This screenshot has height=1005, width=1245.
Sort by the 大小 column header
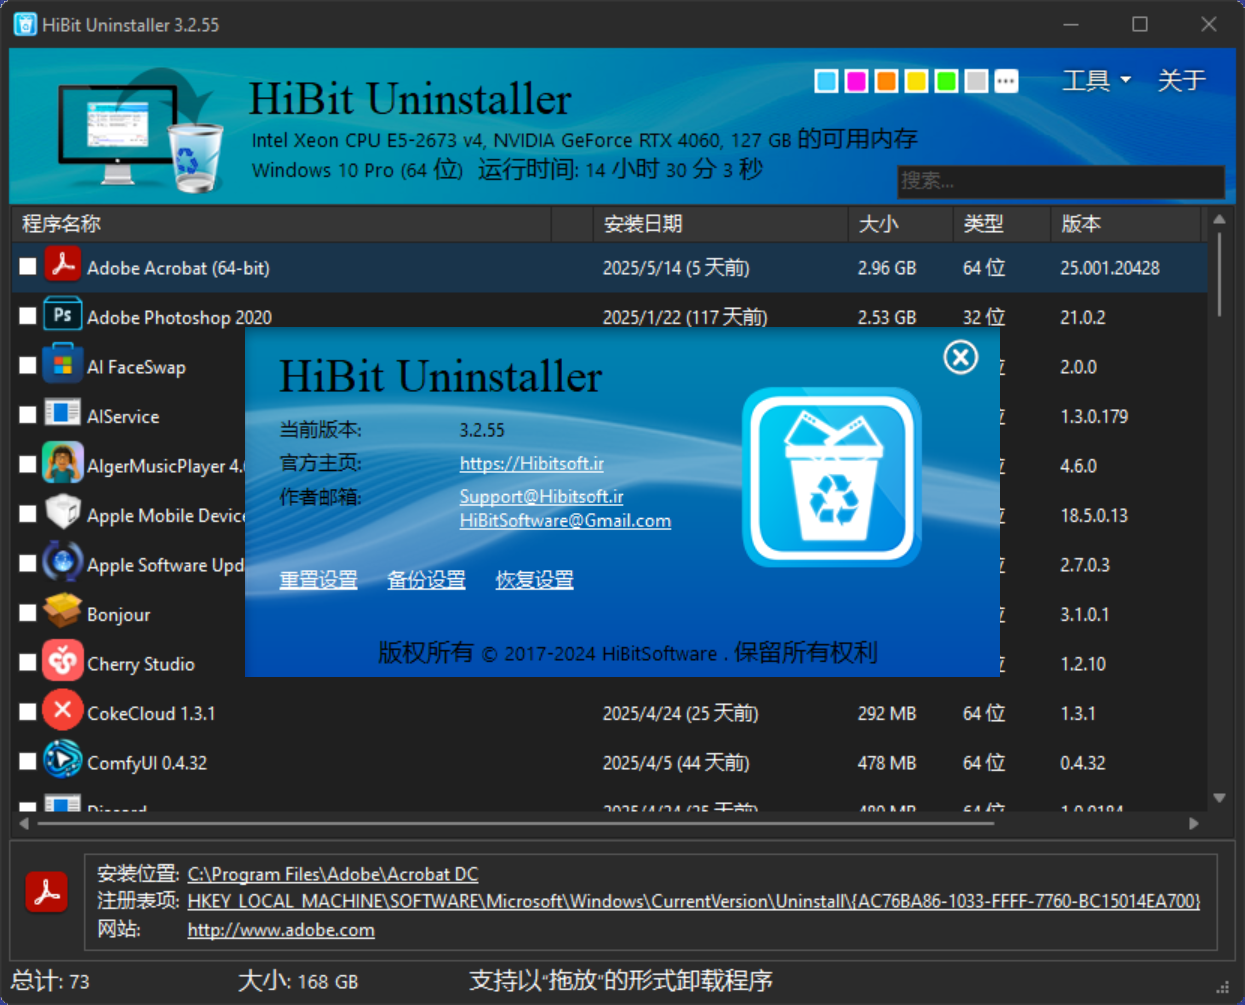pyautogui.click(x=901, y=224)
